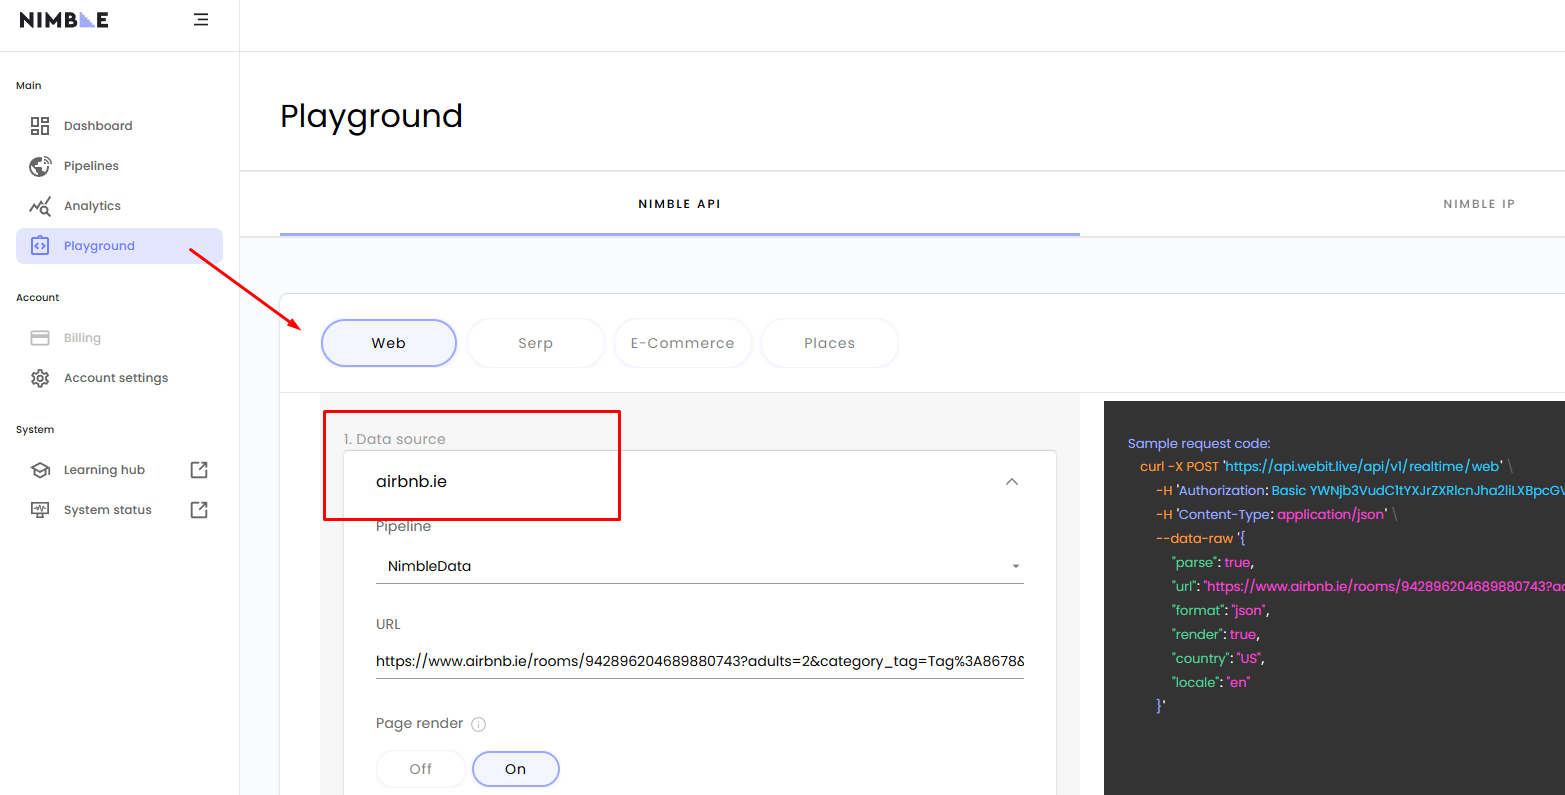Turn Page render Off
Image resolution: width=1565 pixels, height=795 pixels.
(x=421, y=769)
